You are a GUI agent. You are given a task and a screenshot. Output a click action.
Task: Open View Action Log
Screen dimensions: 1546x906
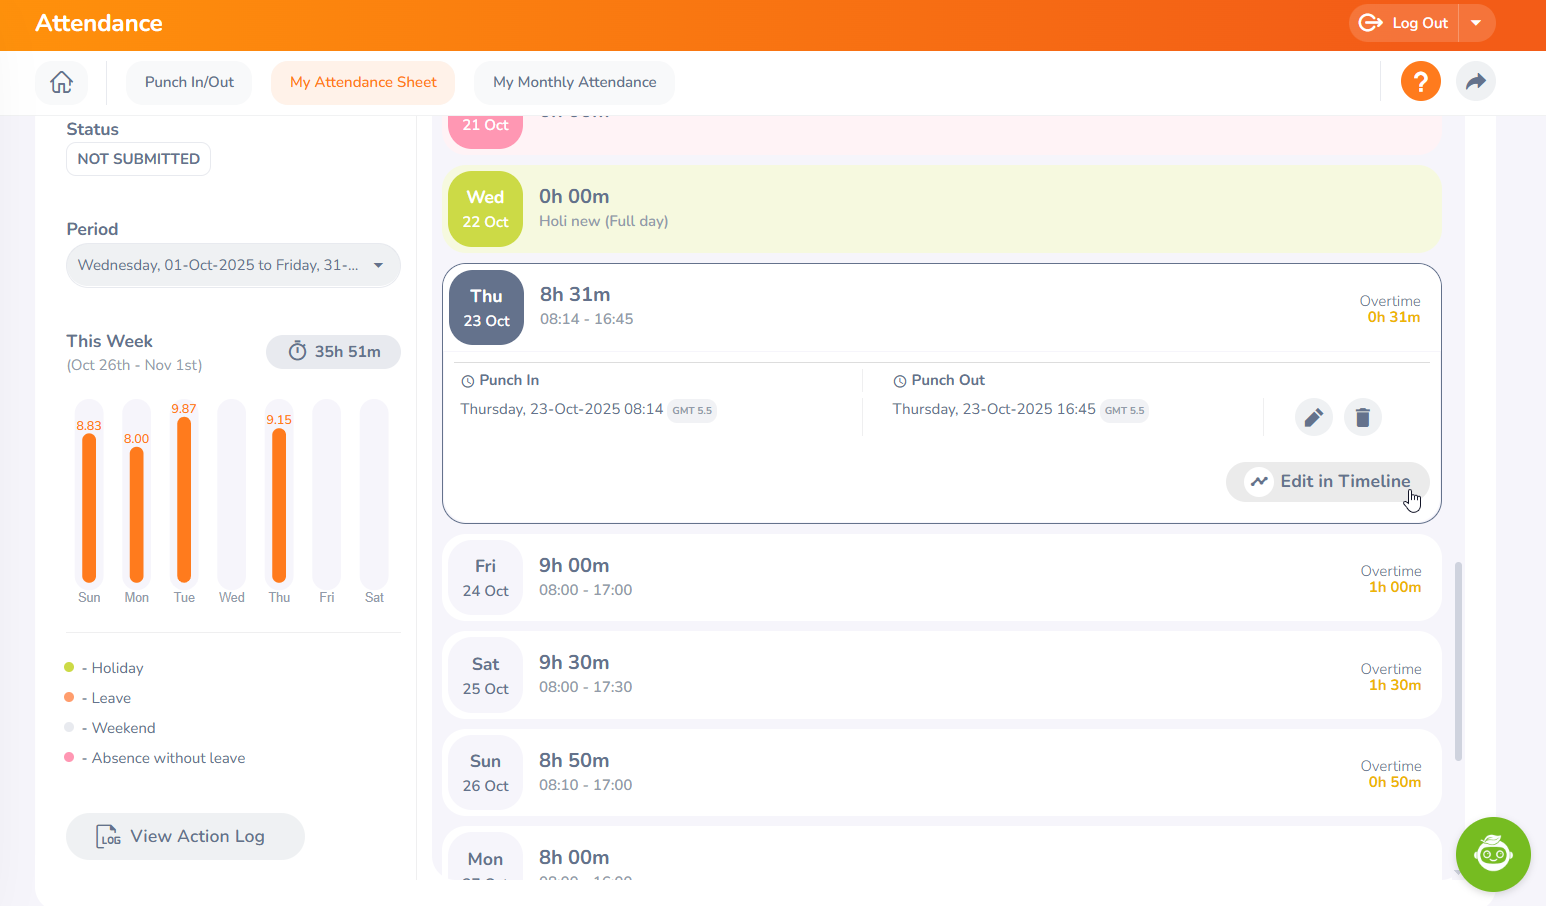point(185,836)
